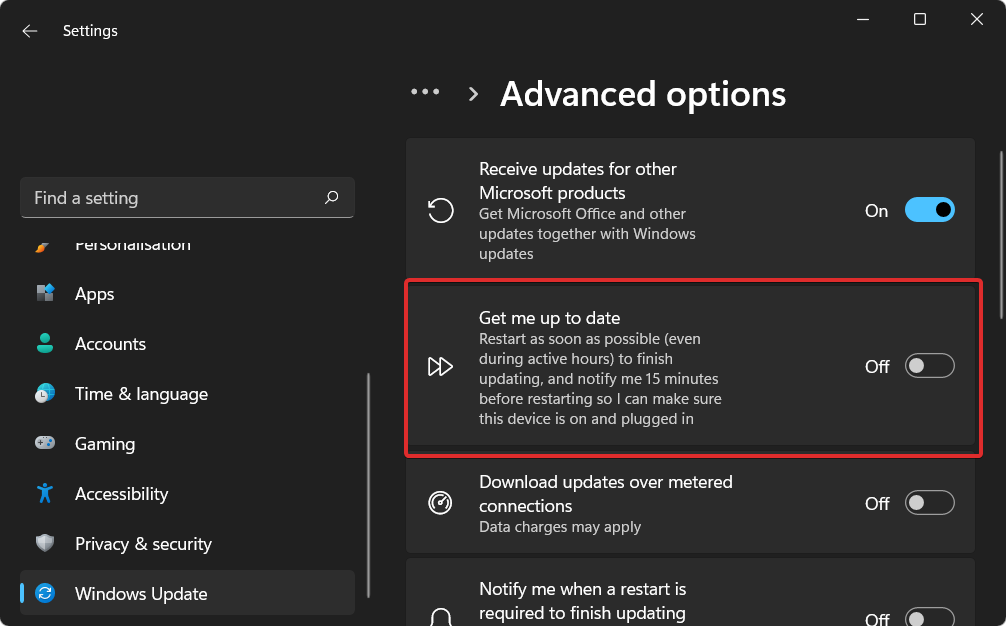This screenshot has height=626, width=1006.
Task: Click 'Get Microsoft Office and other updates' description
Action: click(587, 233)
